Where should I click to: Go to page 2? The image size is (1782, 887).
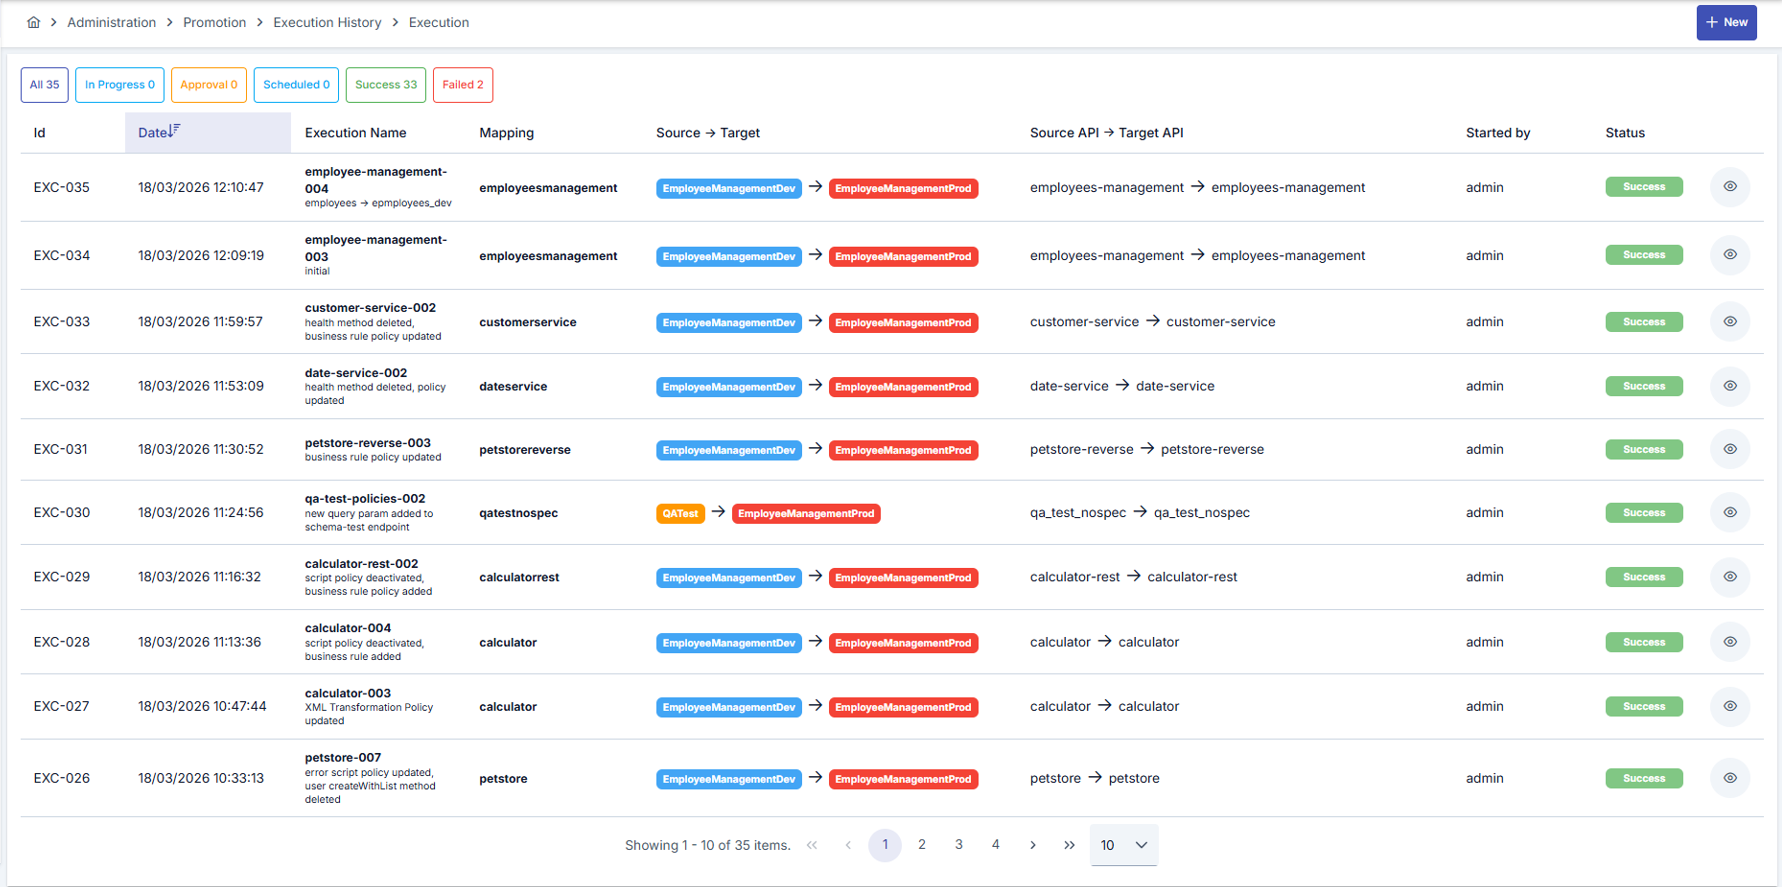(x=922, y=845)
